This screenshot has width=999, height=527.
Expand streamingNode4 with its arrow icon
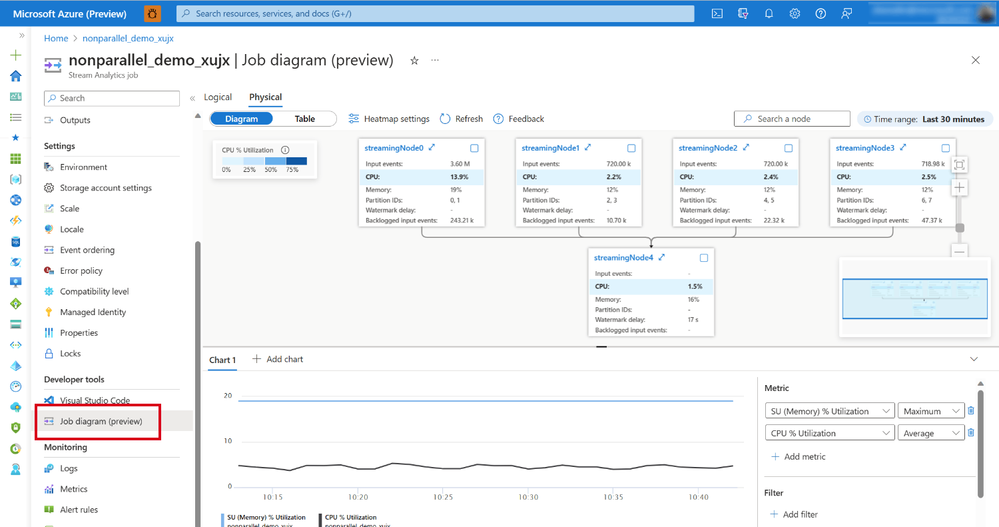click(662, 257)
